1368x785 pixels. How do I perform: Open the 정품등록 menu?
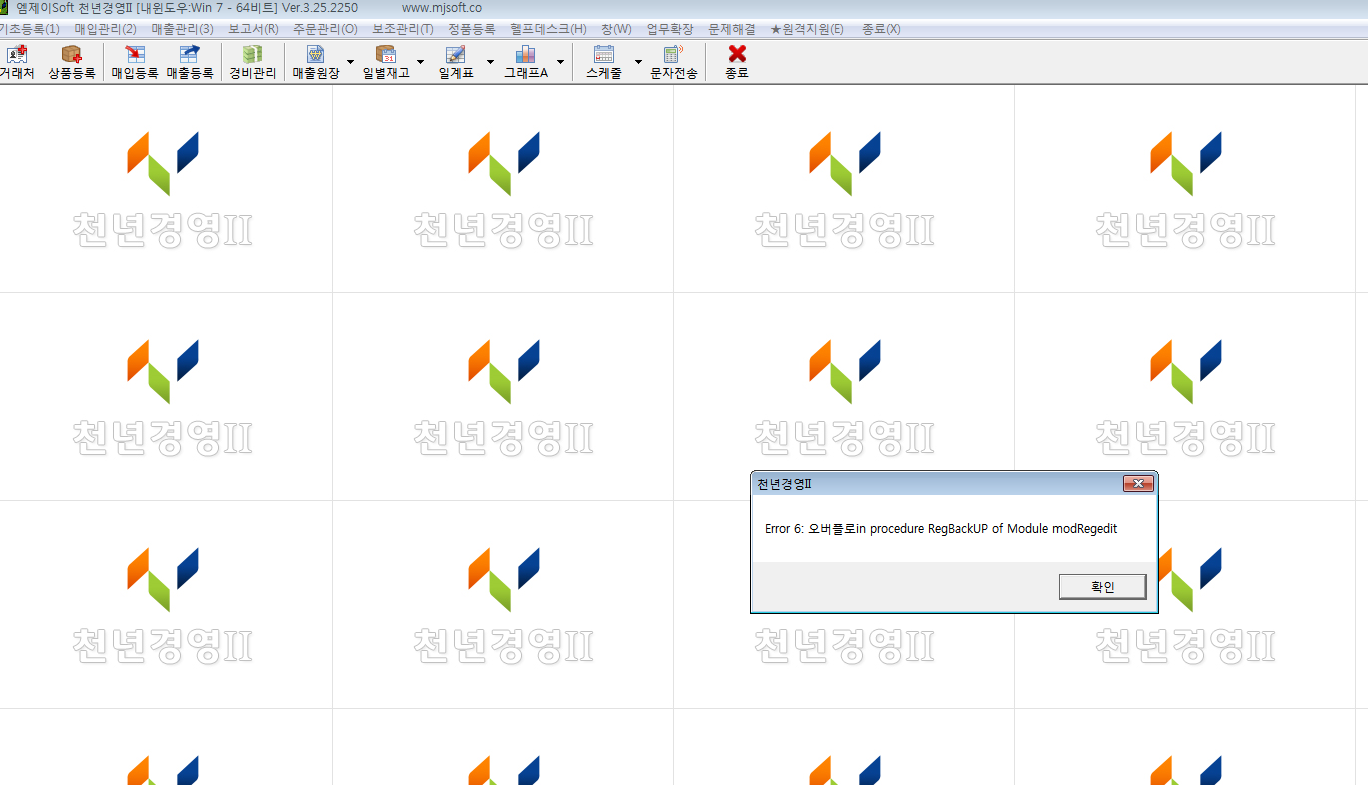pos(472,29)
